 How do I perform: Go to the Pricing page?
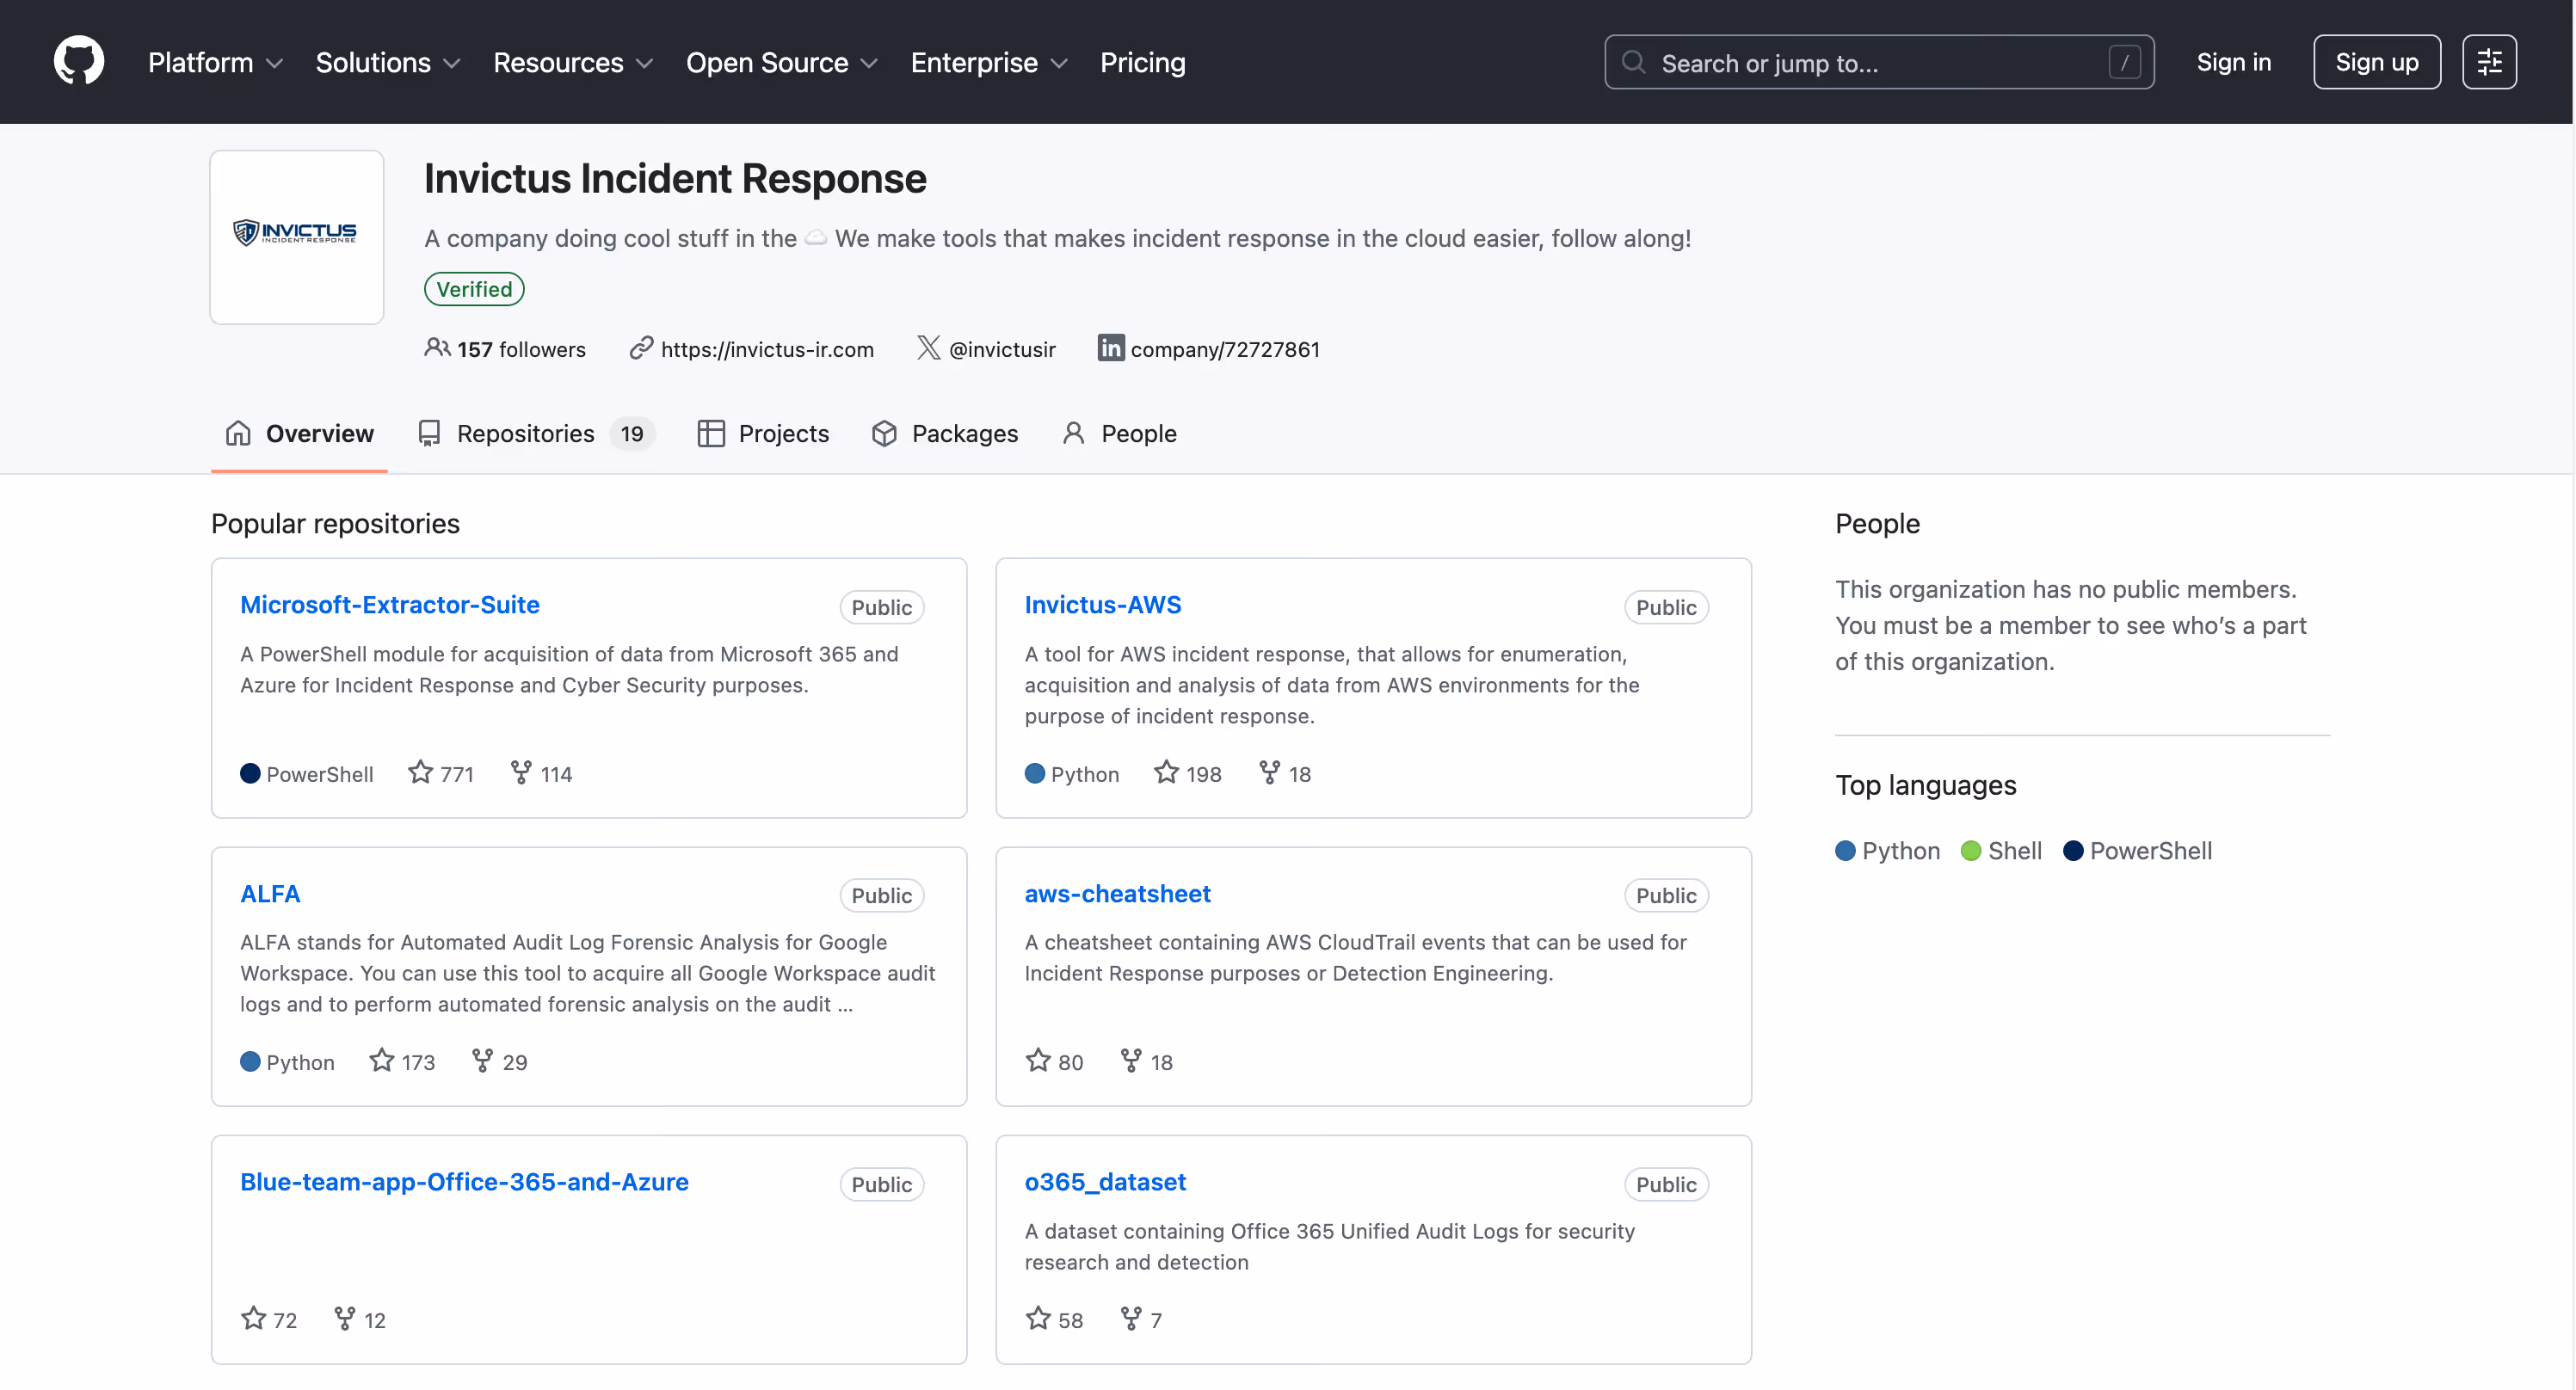pos(1142,62)
